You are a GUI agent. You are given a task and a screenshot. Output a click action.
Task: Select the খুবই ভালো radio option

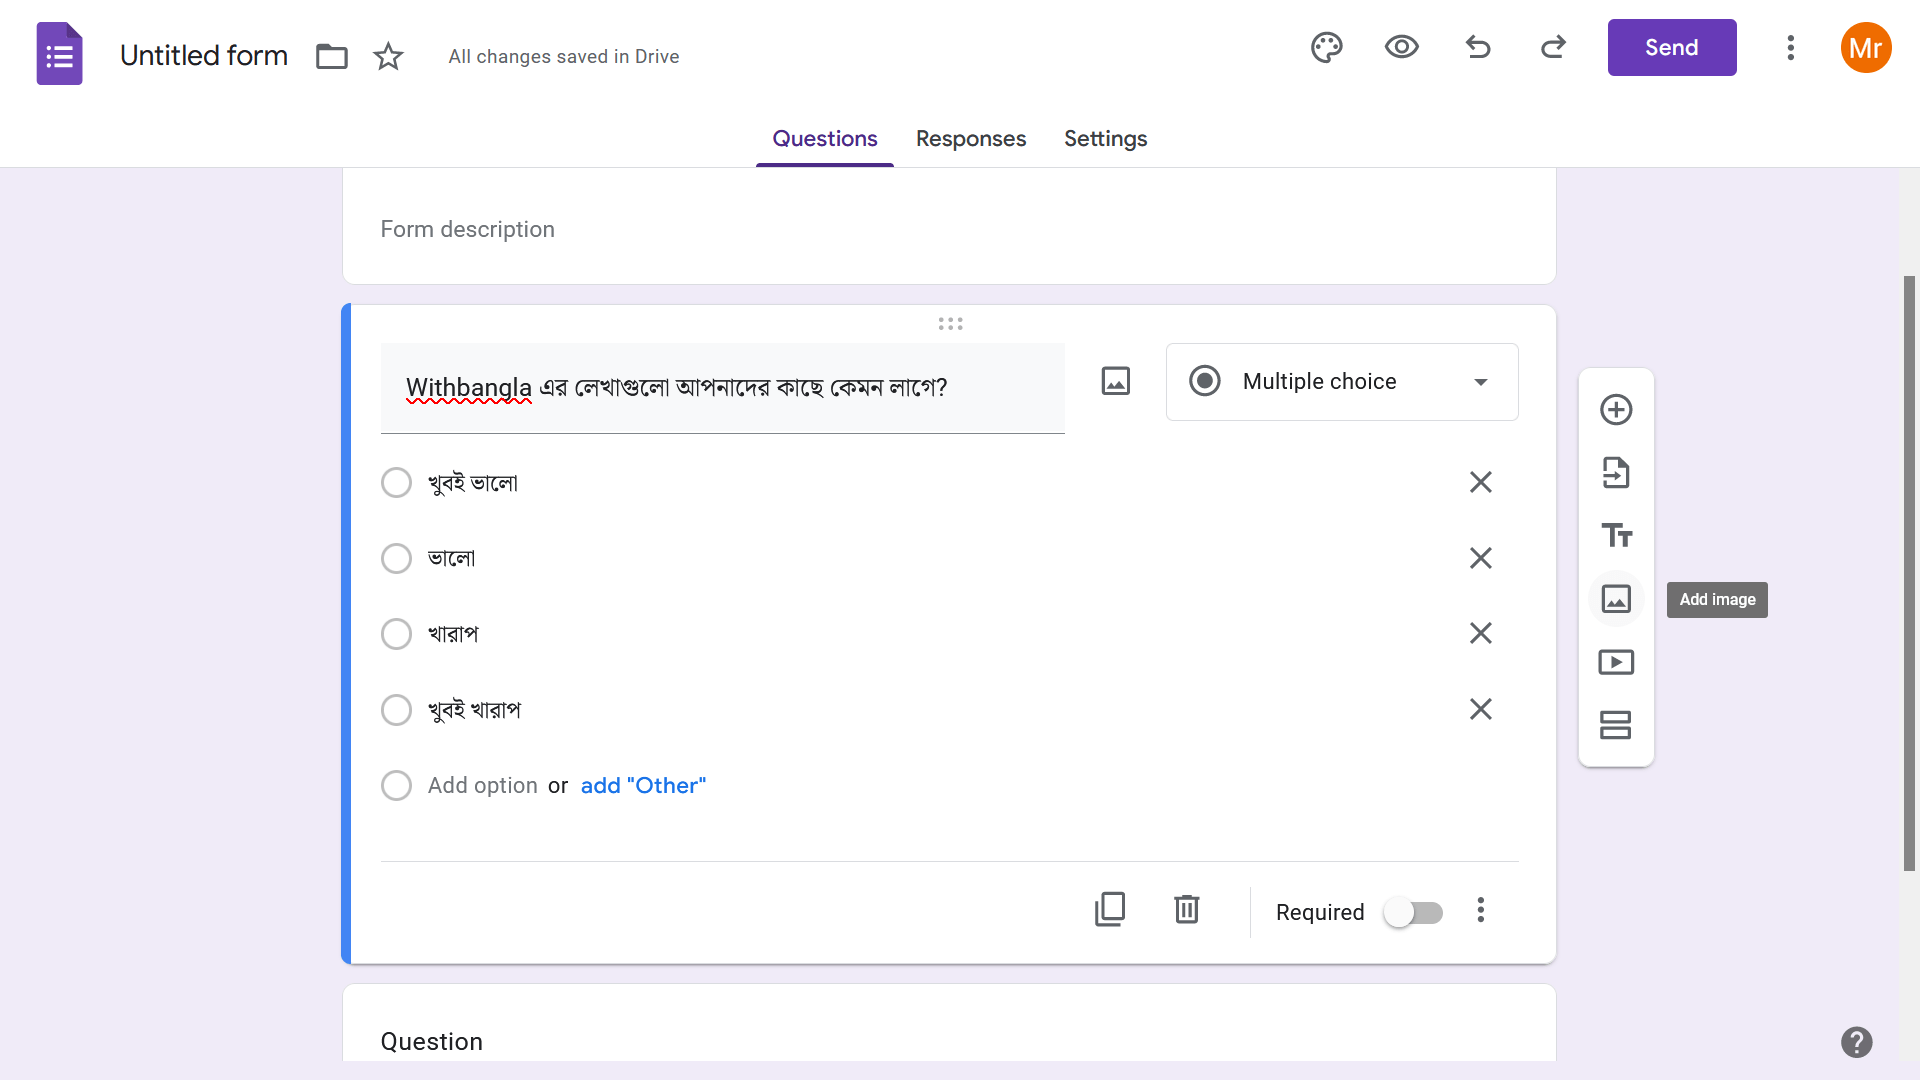(396, 483)
